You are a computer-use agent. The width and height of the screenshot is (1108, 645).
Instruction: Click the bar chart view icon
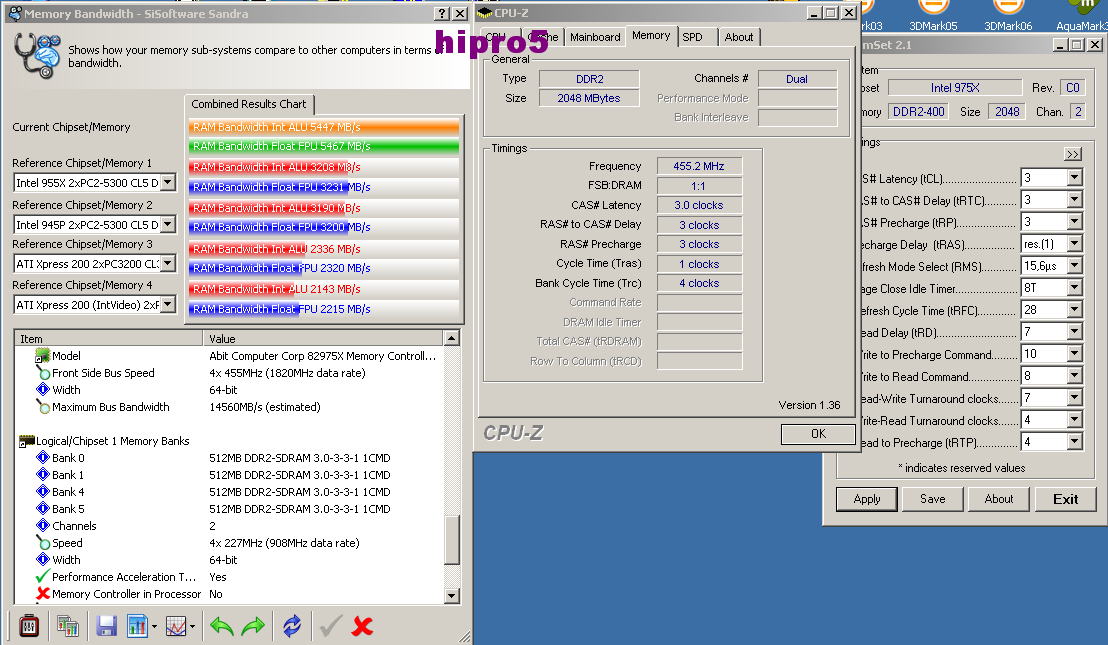[x=137, y=626]
